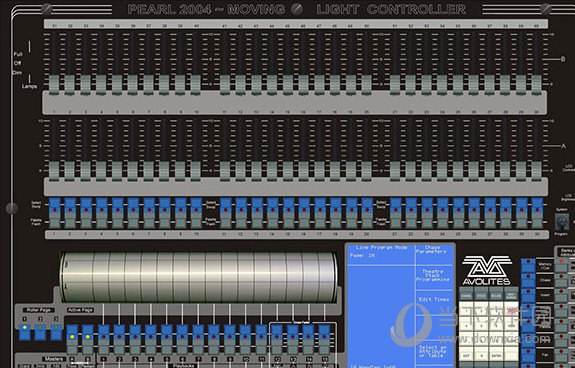Click blue button beside Fan label
This screenshot has width=575, height=368.
pos(528,355)
